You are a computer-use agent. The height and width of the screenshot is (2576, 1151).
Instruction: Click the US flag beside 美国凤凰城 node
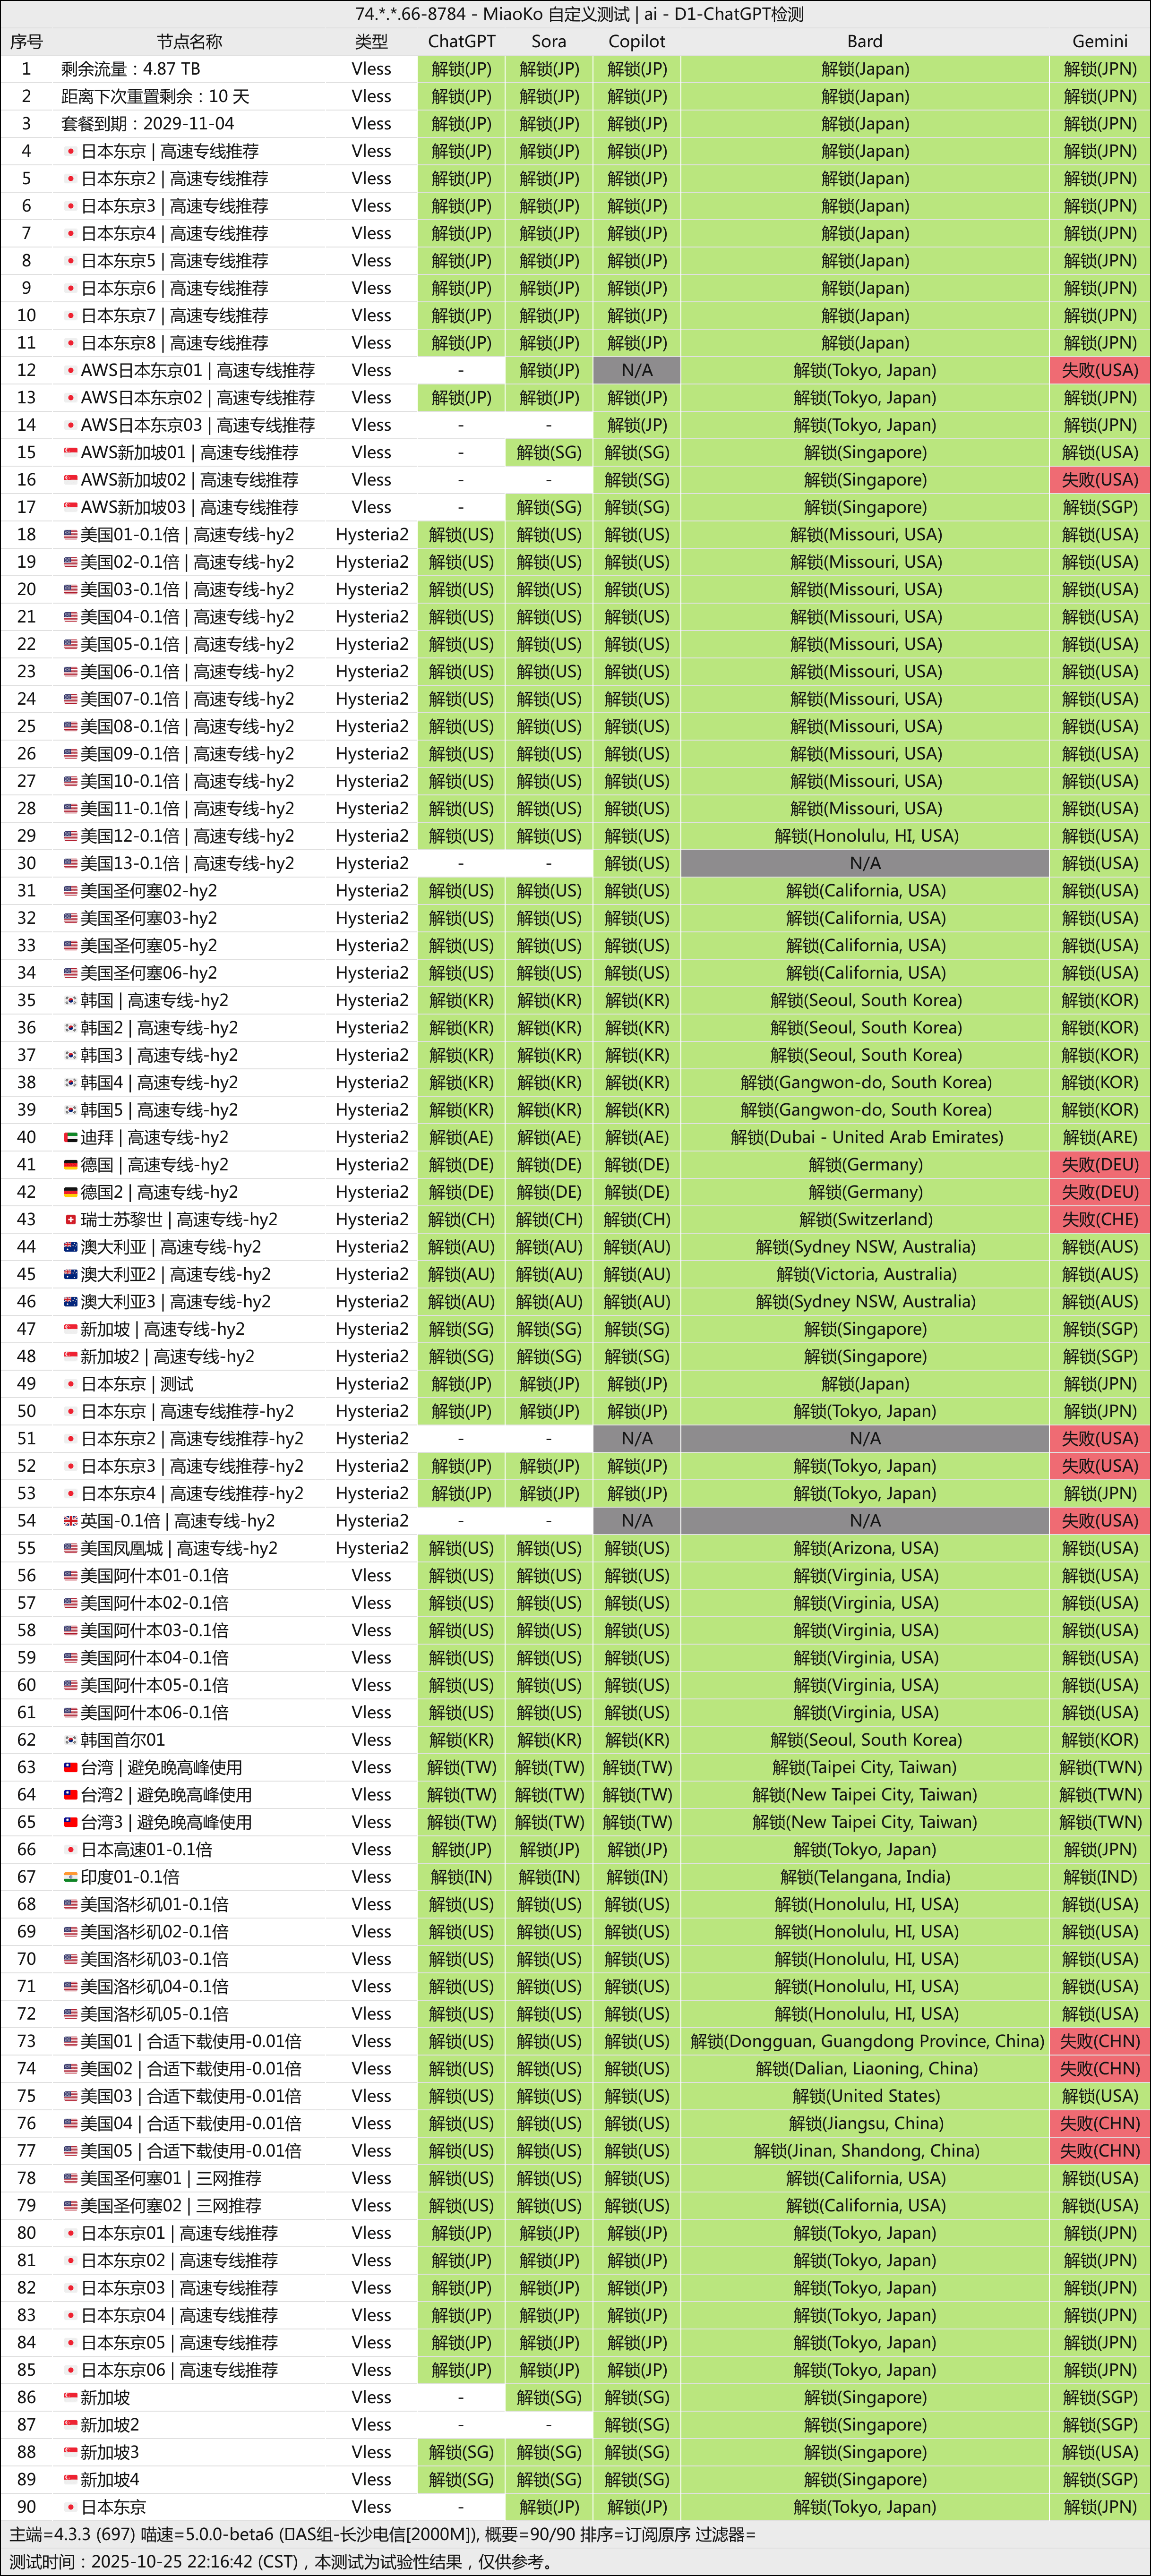pyautogui.click(x=71, y=1548)
